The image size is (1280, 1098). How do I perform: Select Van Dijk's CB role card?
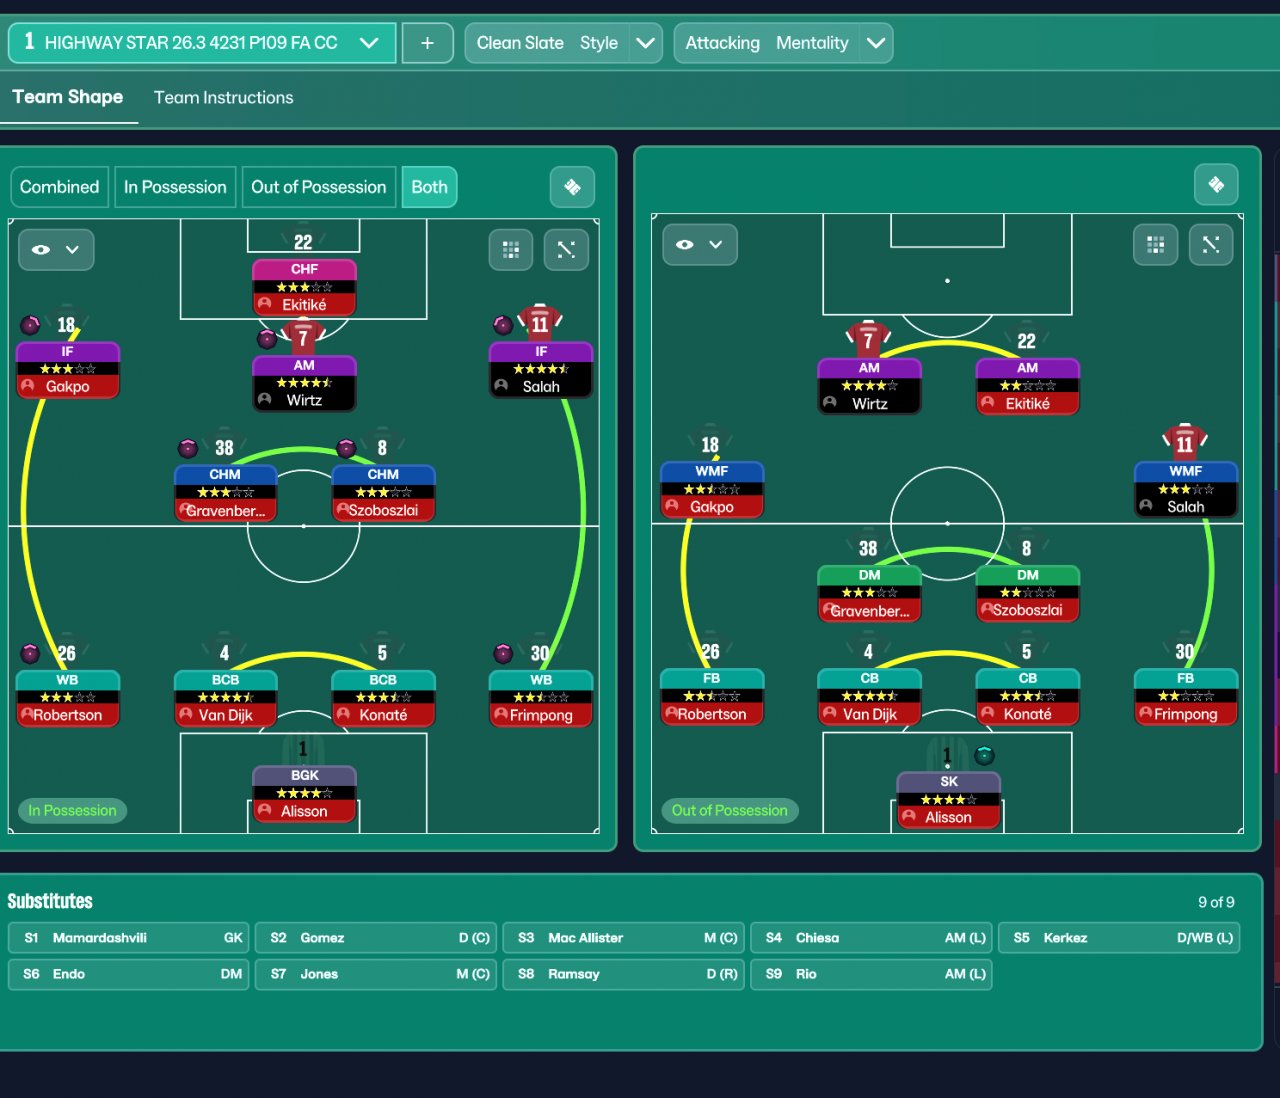pyautogui.click(x=869, y=696)
